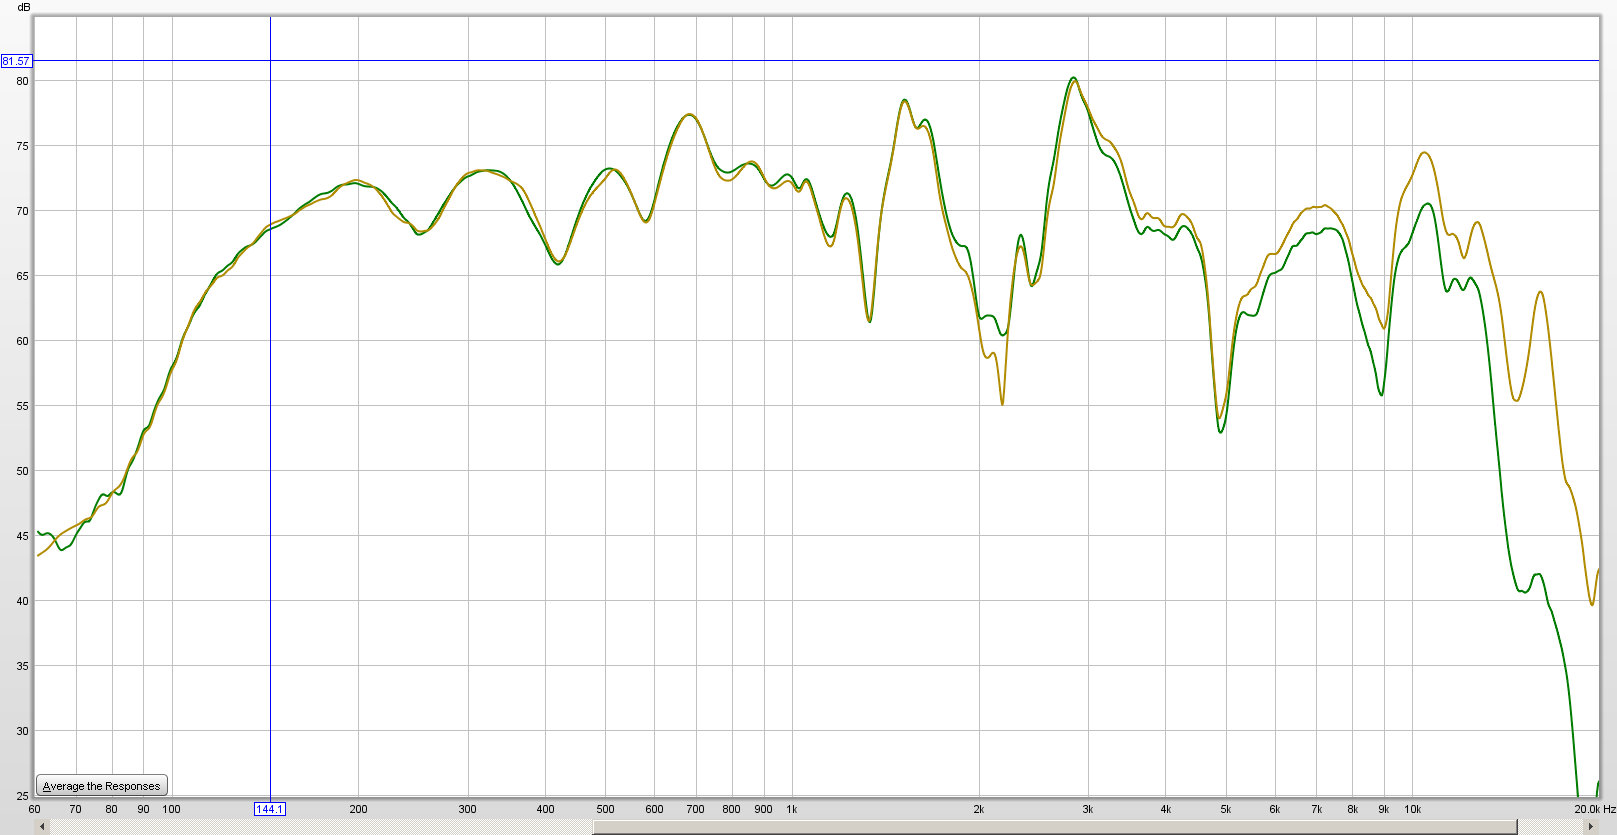Select the 81.57 dB cursor readout
The height and width of the screenshot is (835, 1617).
16,61
